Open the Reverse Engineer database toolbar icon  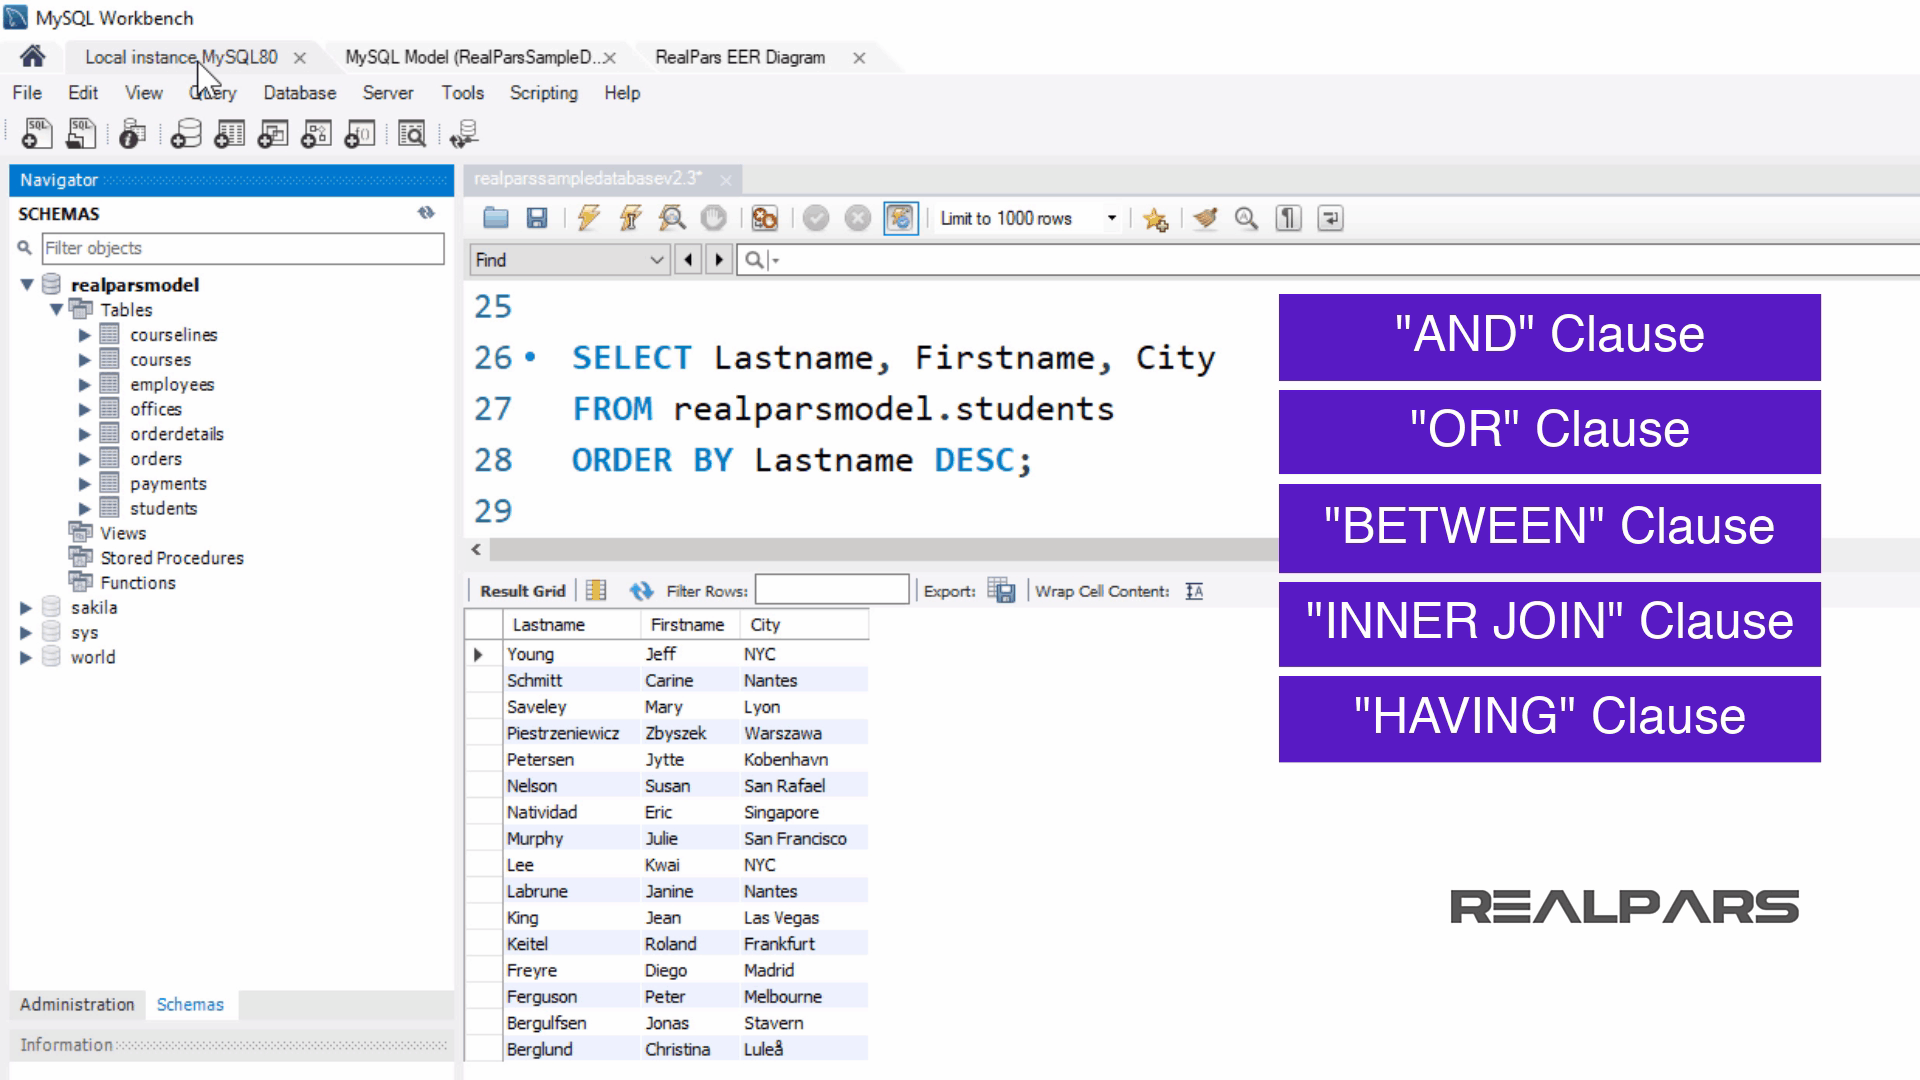[463, 134]
